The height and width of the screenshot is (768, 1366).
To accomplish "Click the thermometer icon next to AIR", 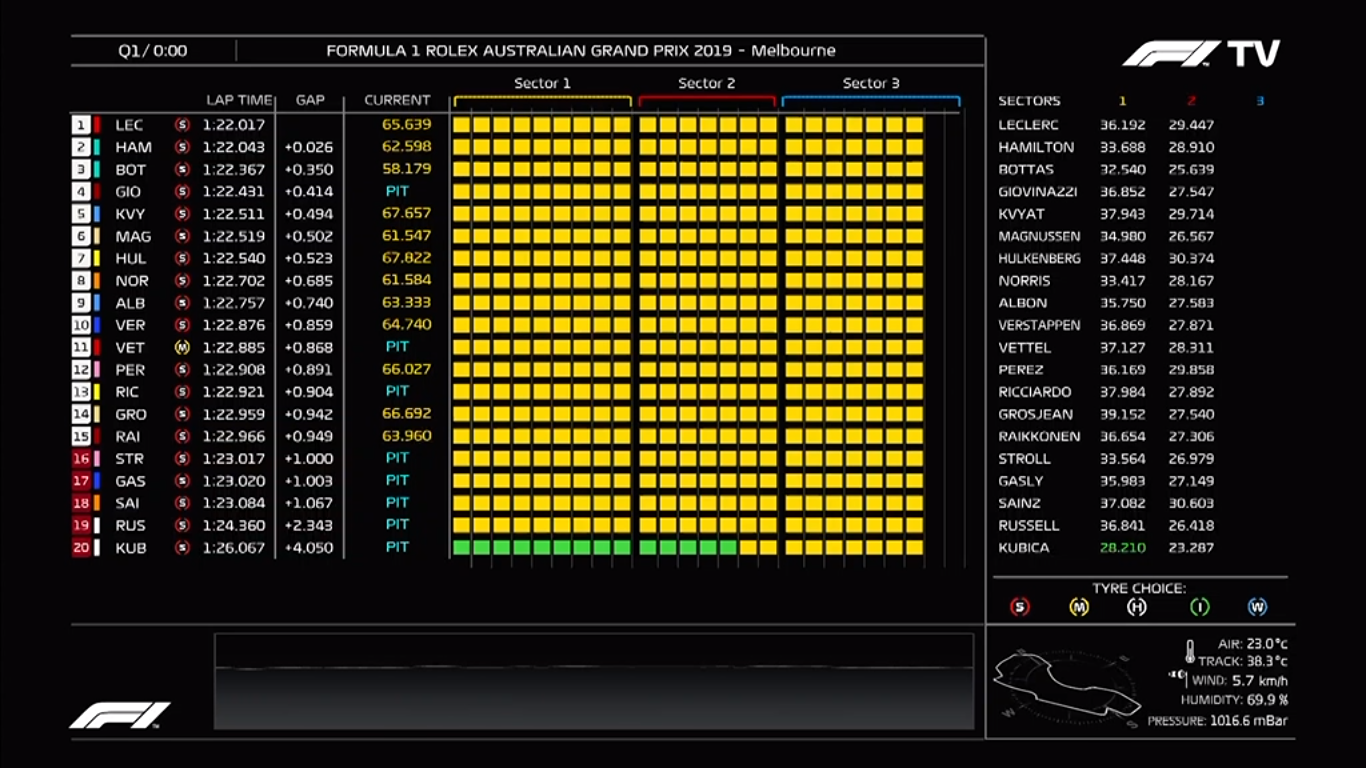I will 1190,652.
